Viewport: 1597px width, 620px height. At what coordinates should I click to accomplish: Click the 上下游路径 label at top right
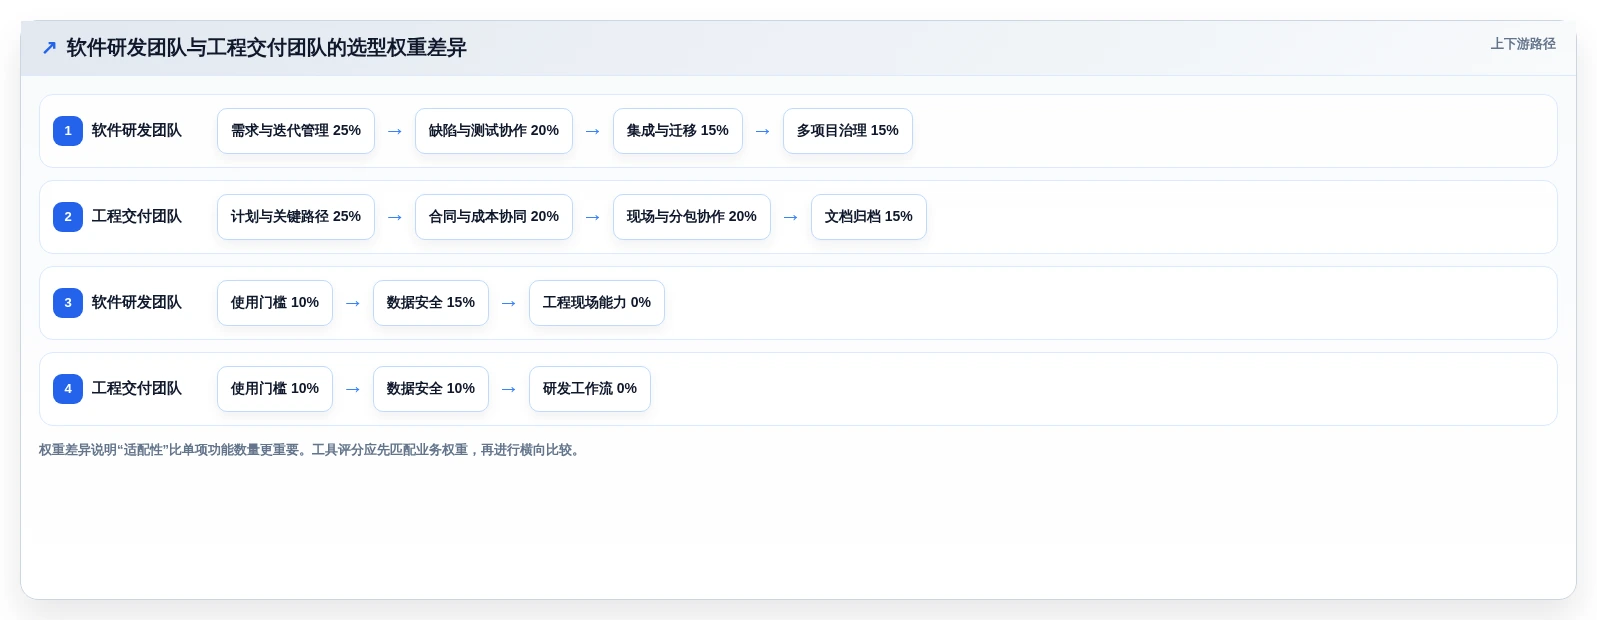coord(1523,44)
